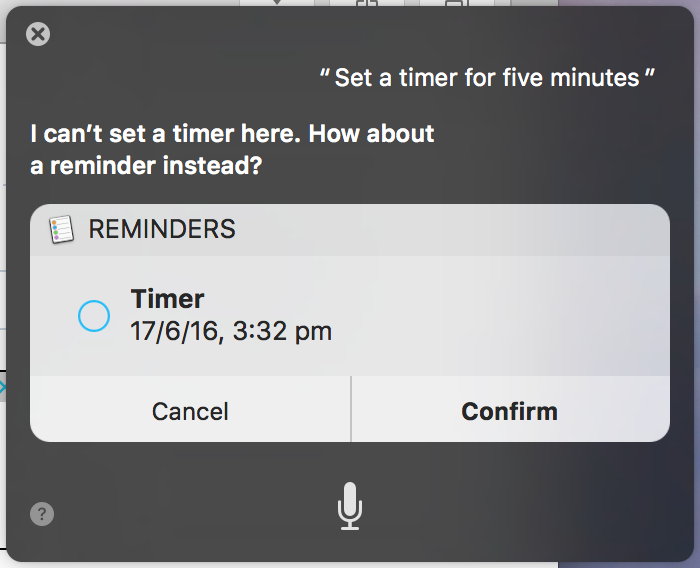The width and height of the screenshot is (700, 568).
Task: Close the Siri window
Action: click(38, 34)
